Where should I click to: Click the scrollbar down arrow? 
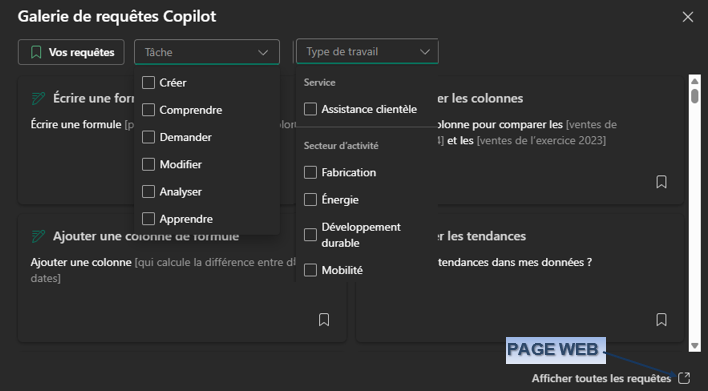(x=694, y=346)
